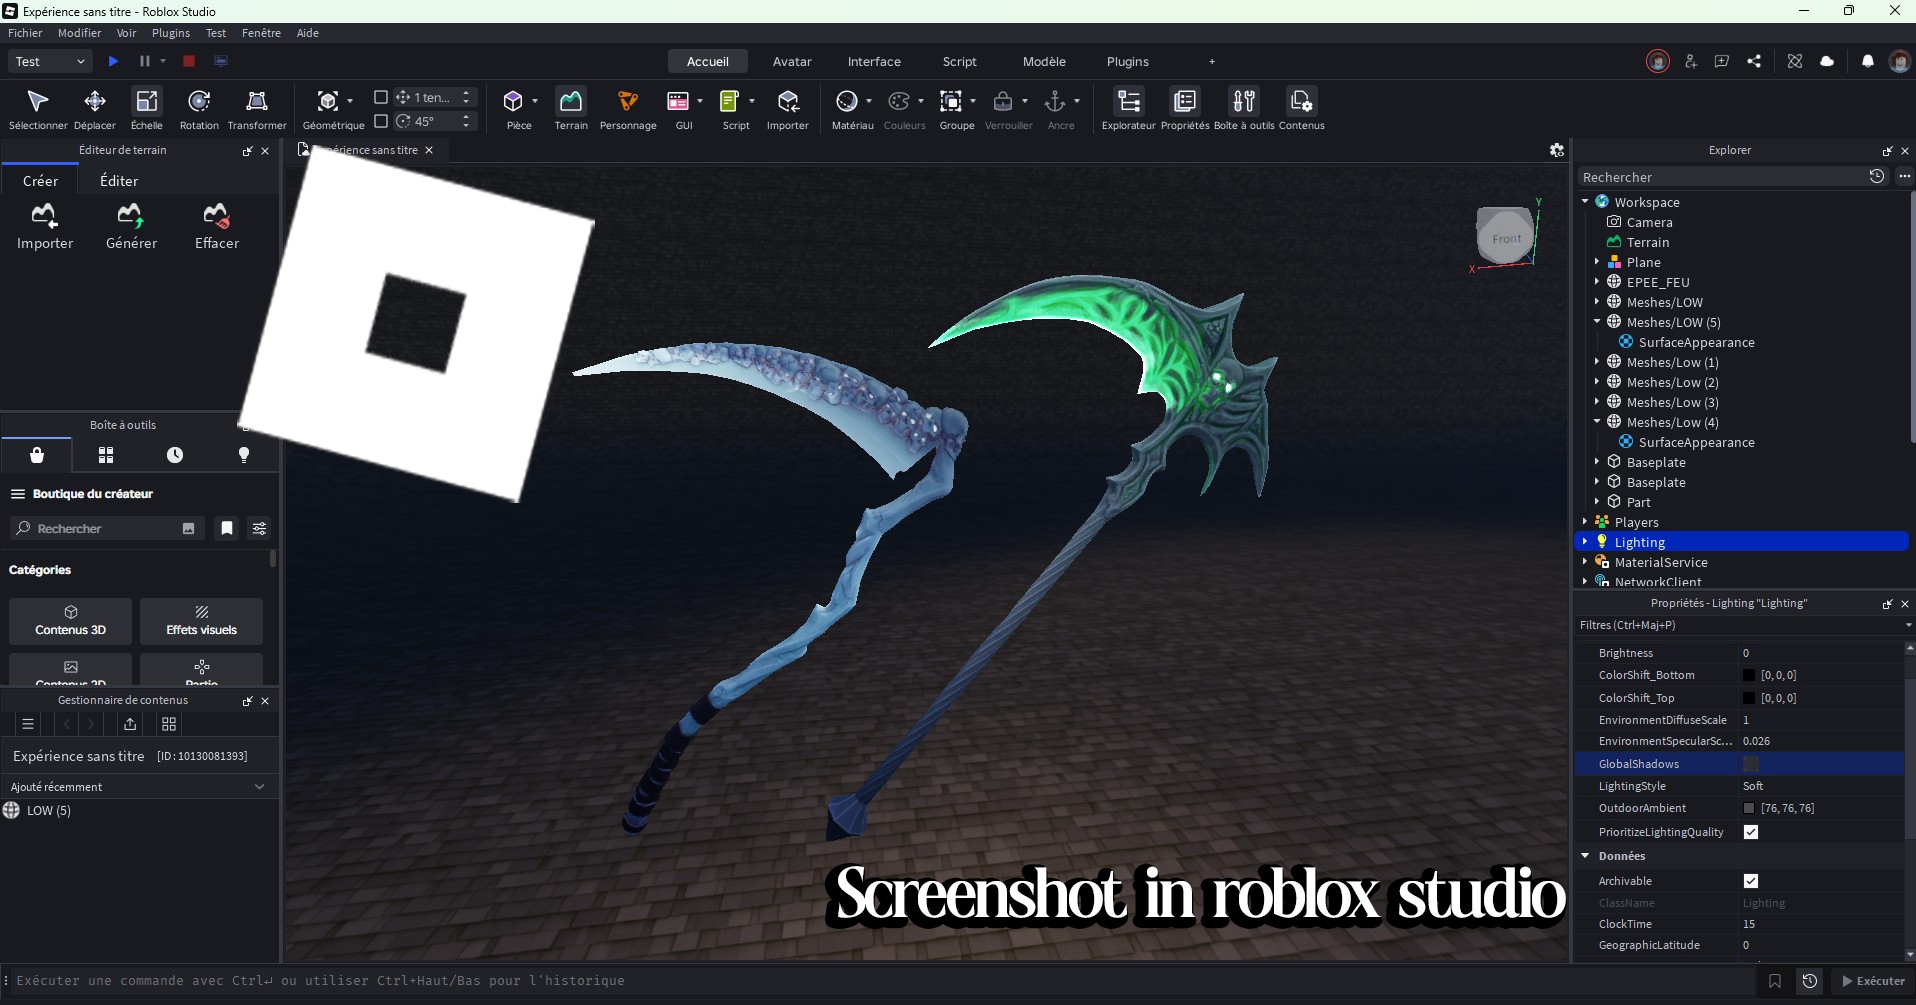This screenshot has width=1916, height=1005.
Task: Open the Contenus 3D category
Action: (70, 621)
